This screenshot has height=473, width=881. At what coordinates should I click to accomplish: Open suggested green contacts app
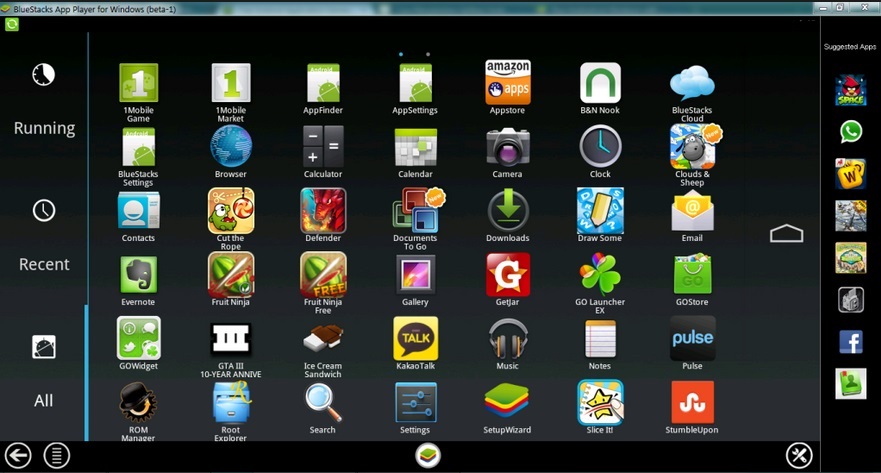[x=851, y=383]
